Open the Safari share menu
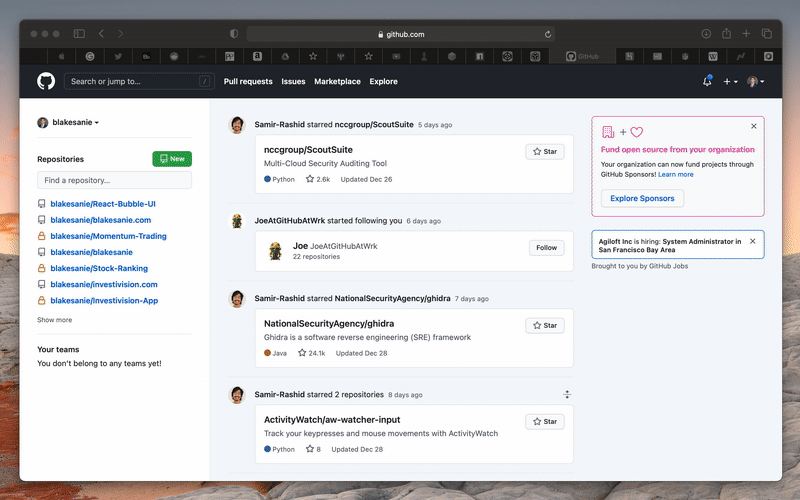 (x=726, y=33)
